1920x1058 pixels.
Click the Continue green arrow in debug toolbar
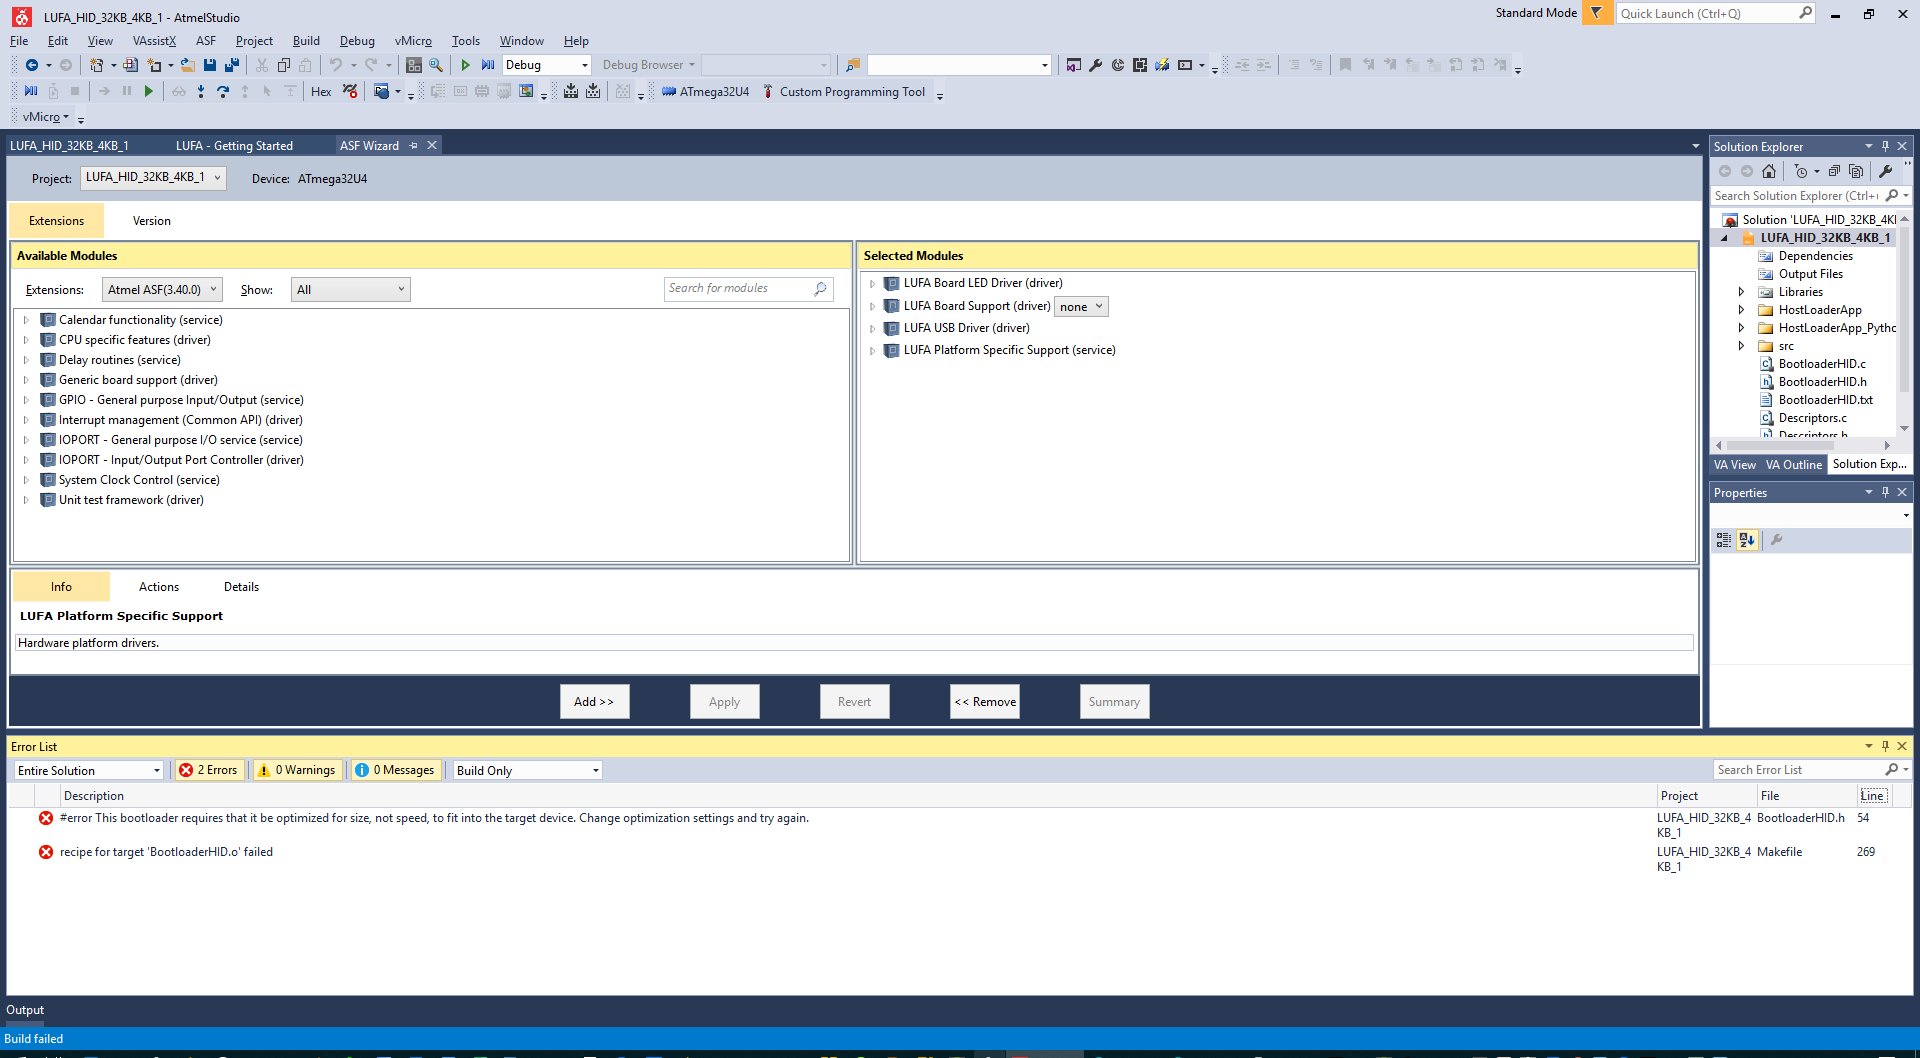click(149, 92)
